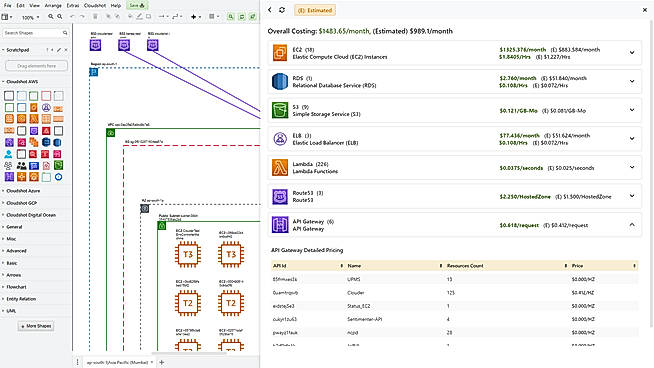Open the Edit menu

[x=20, y=5]
